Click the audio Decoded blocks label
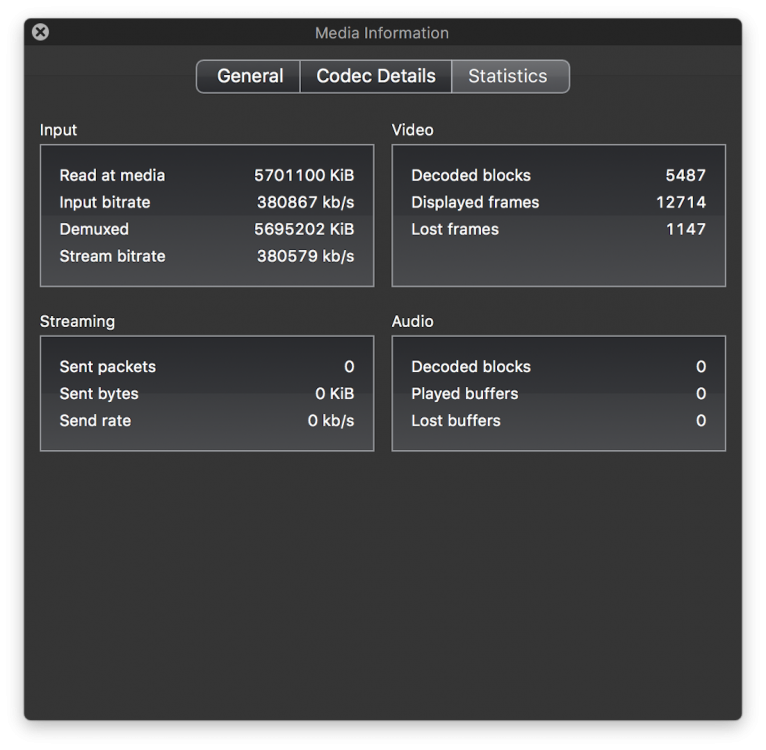Image resolution: width=766 pixels, height=750 pixels. (471, 367)
